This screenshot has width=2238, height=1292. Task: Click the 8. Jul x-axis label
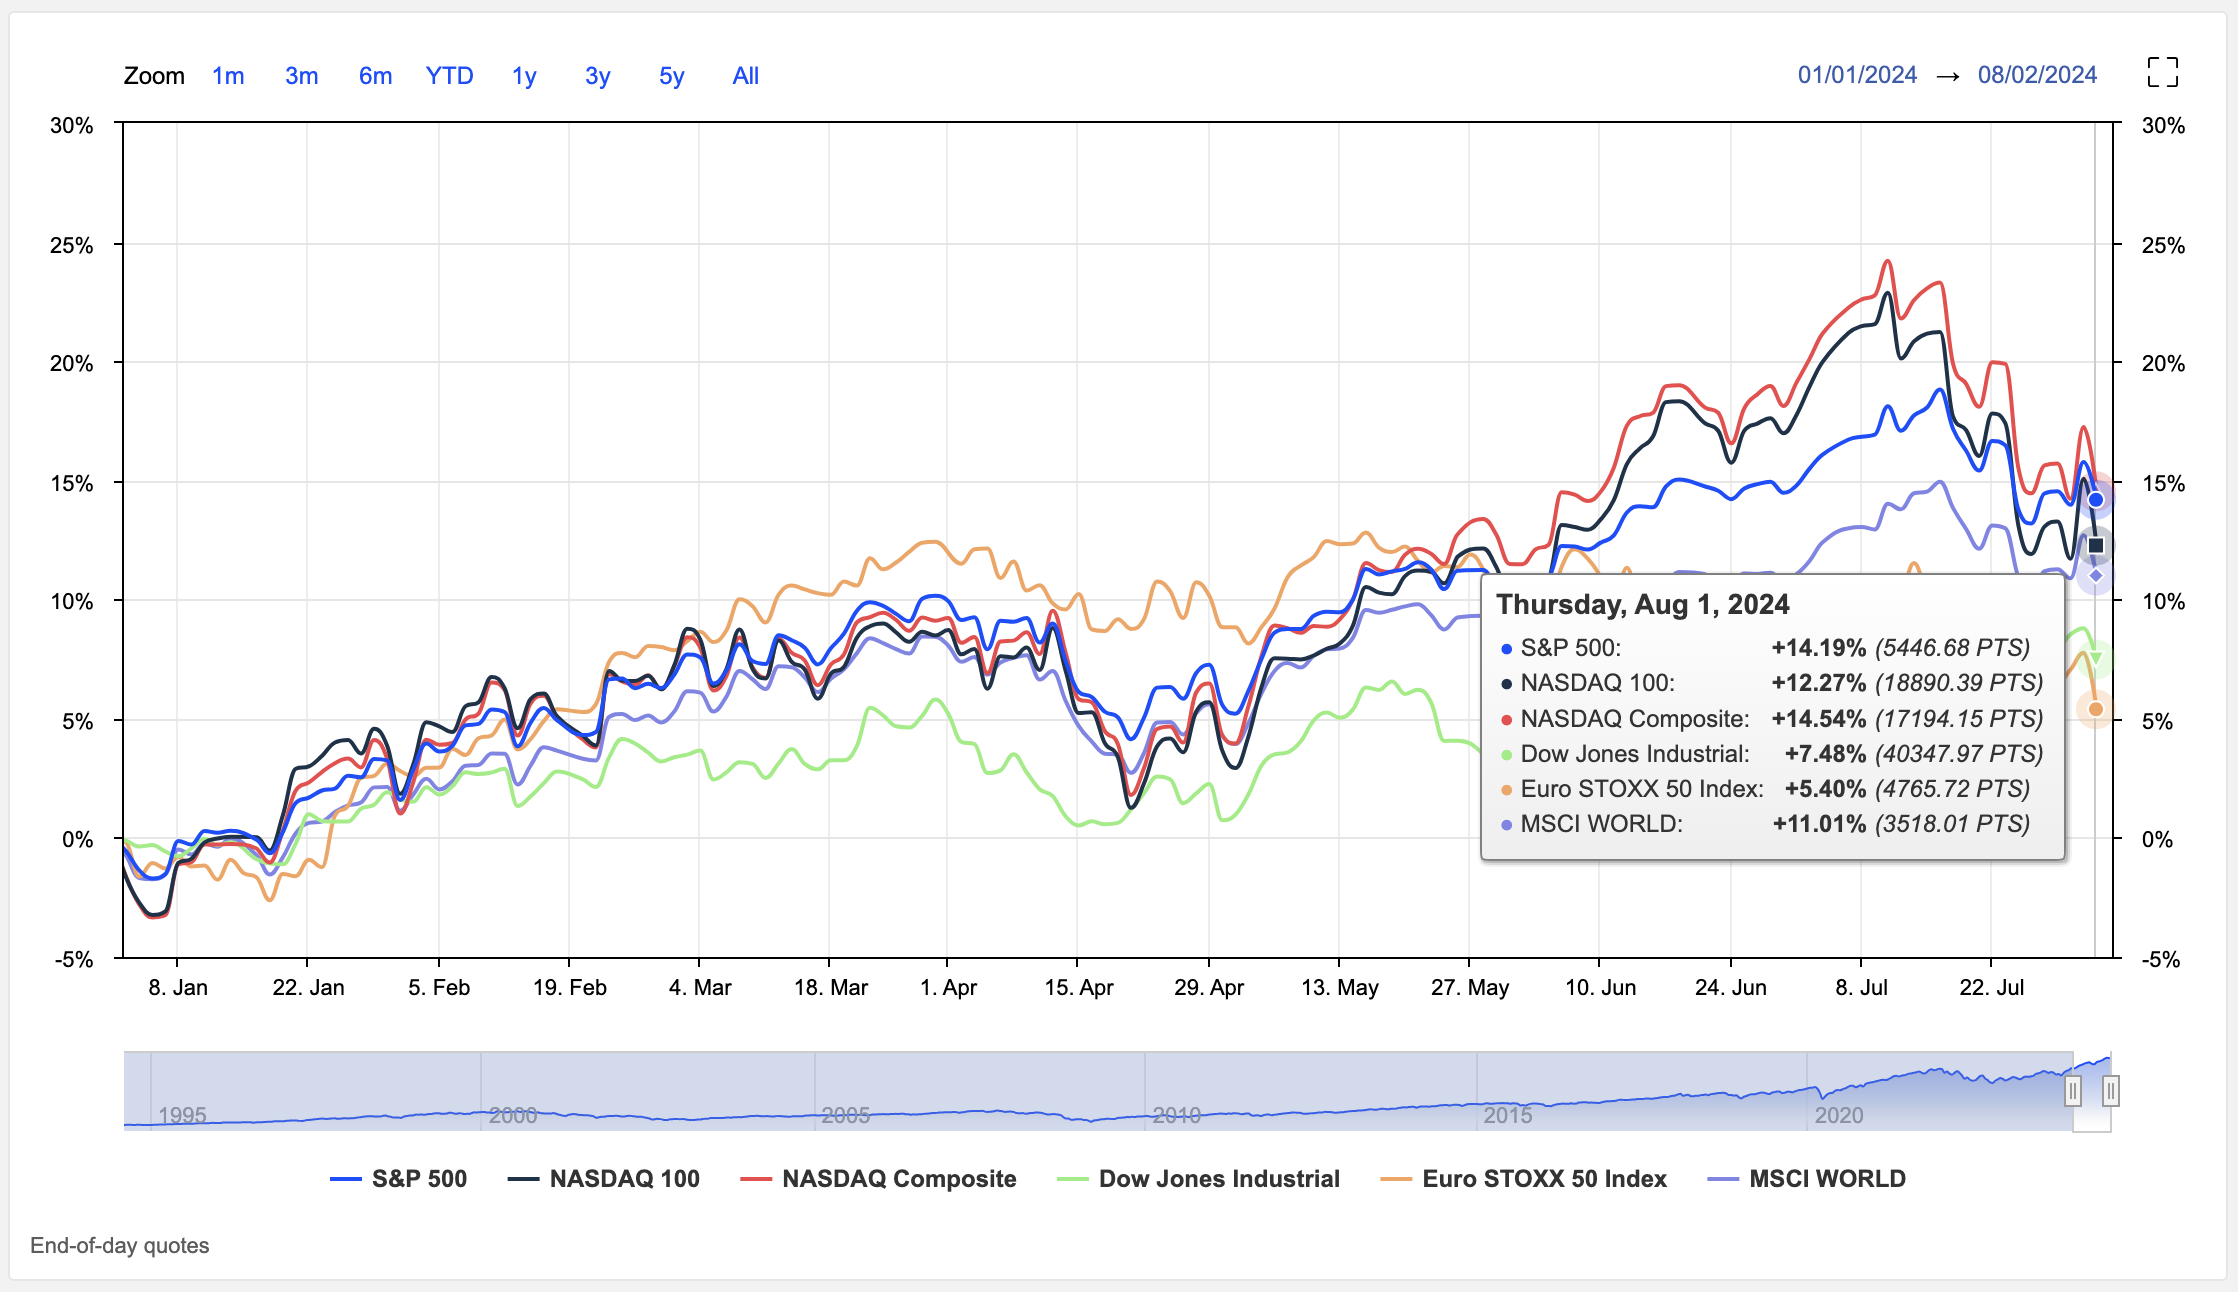point(1861,987)
